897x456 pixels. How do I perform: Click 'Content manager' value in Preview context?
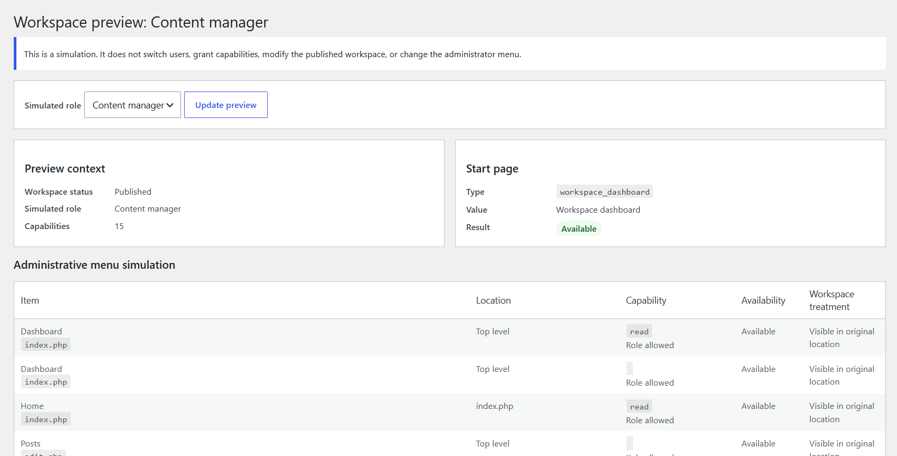(x=148, y=209)
